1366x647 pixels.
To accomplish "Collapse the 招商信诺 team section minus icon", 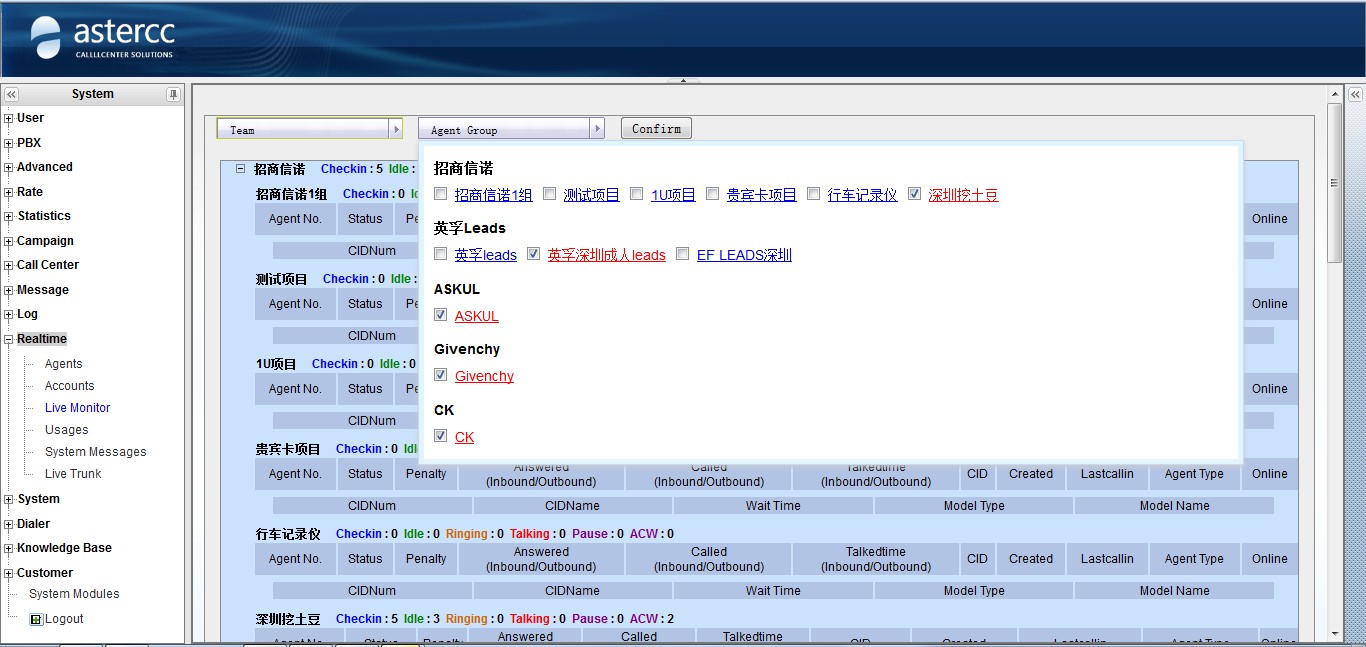I will point(240,169).
